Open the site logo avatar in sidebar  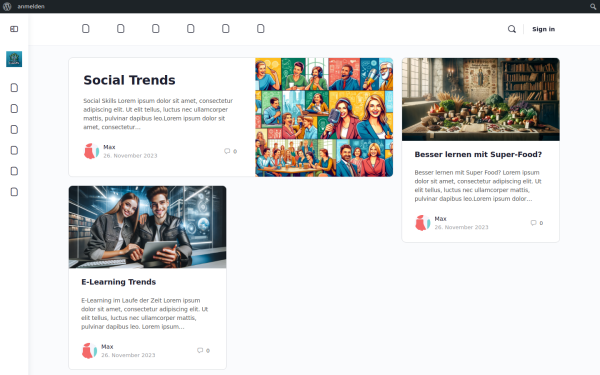coord(14,59)
